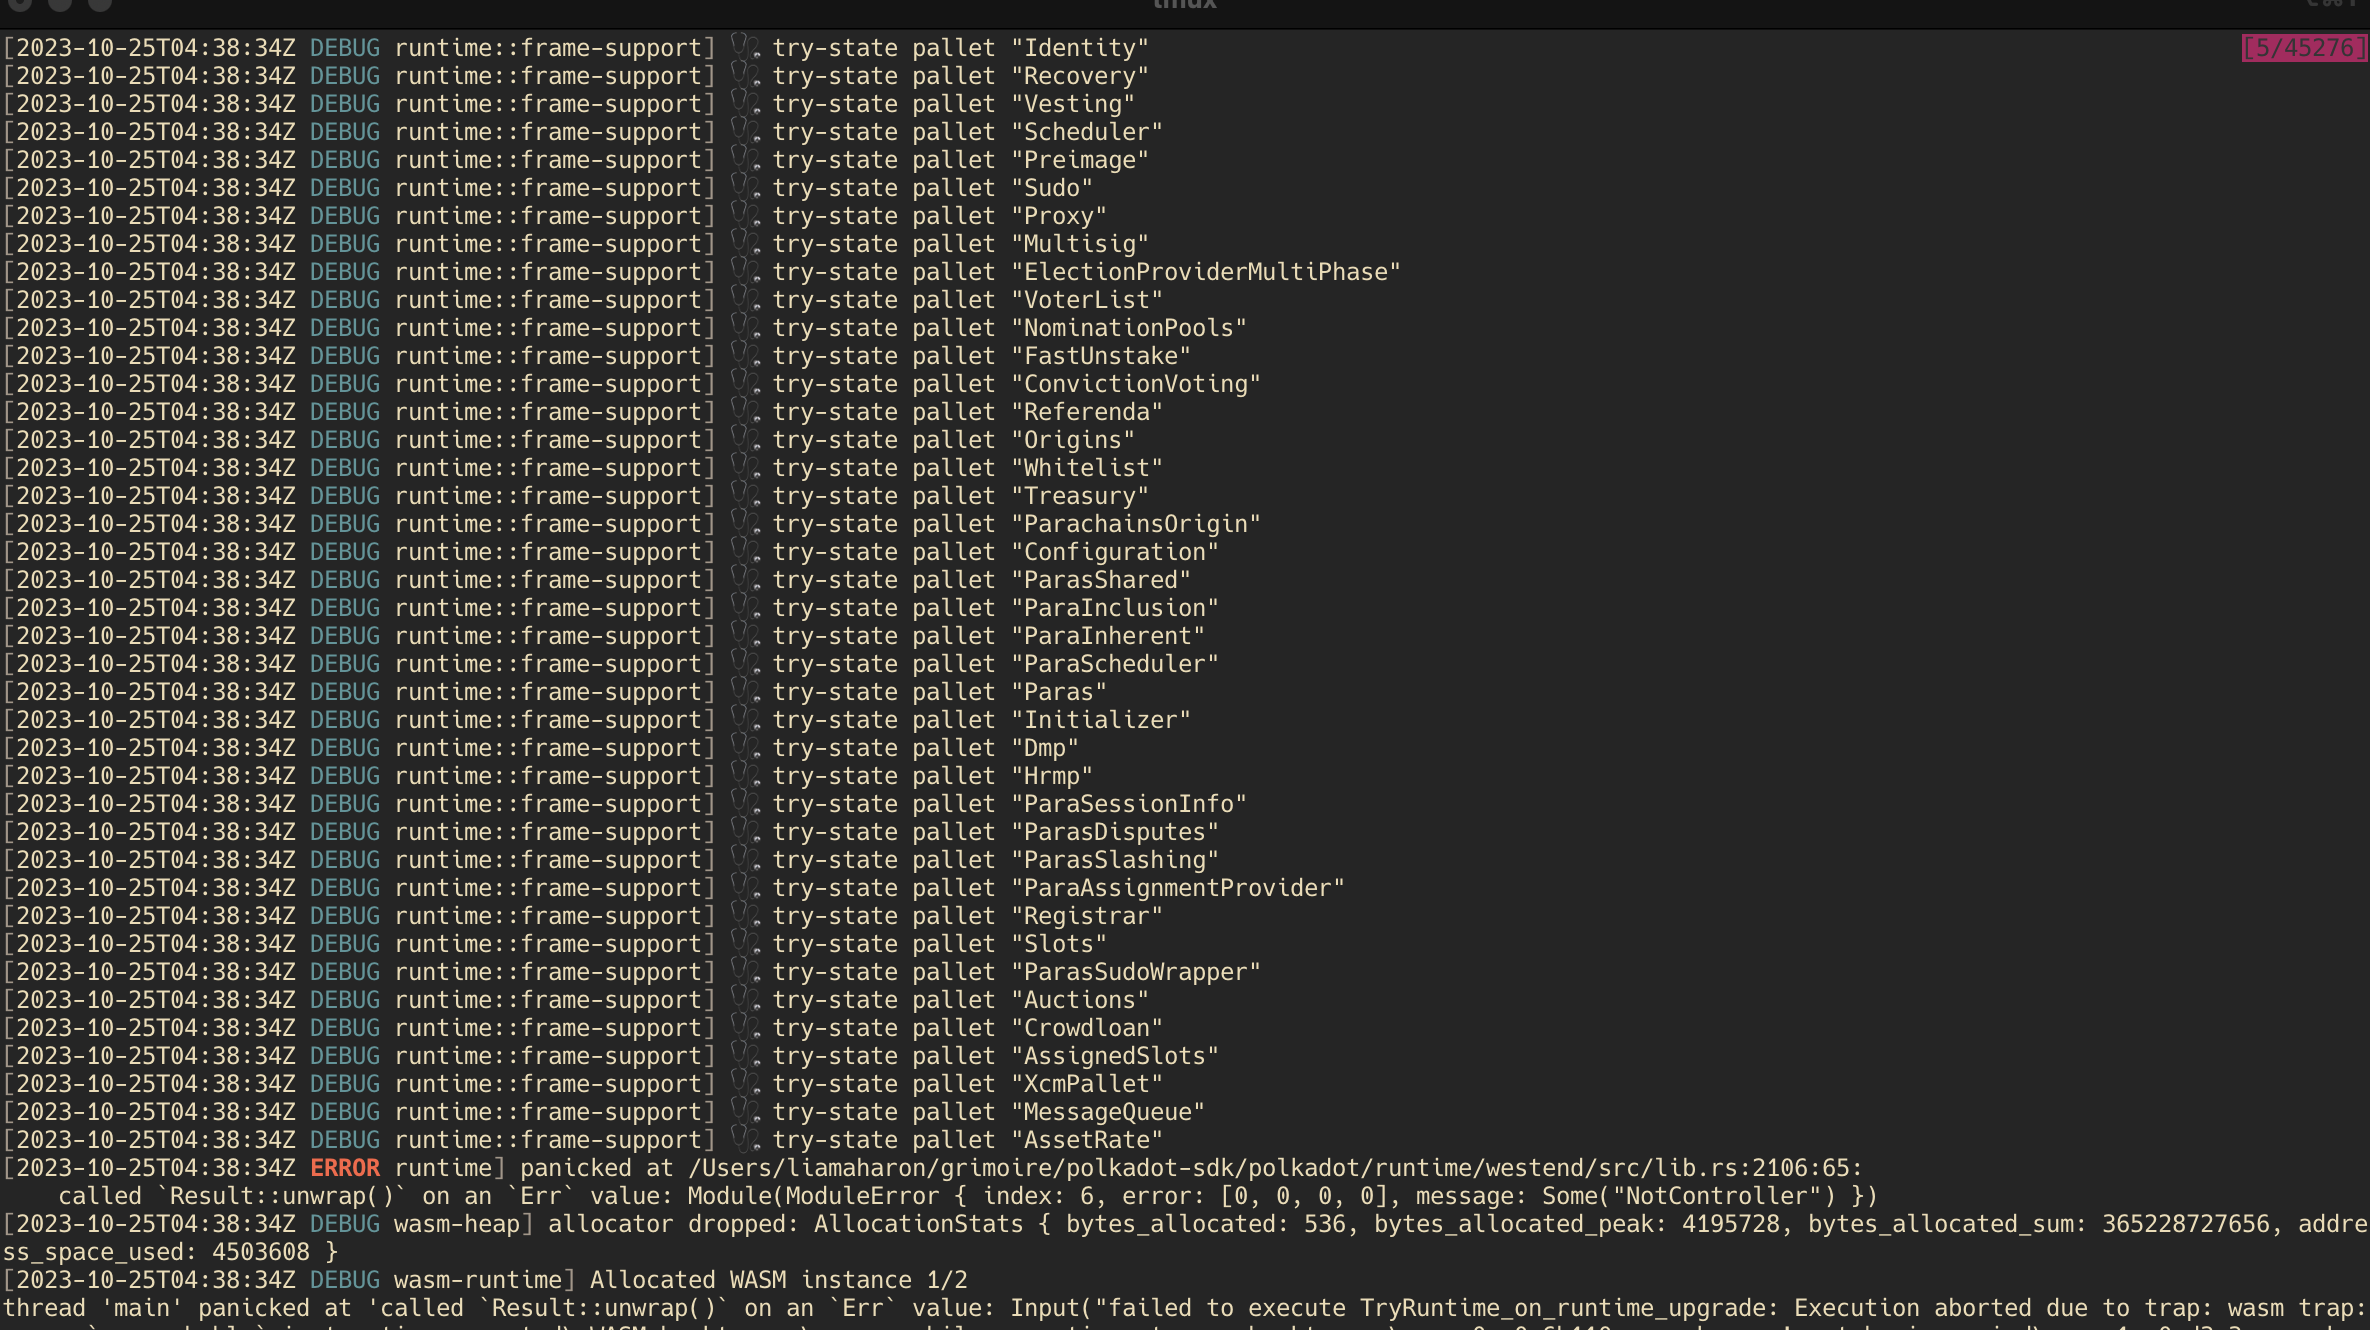
Task: Click the pallet name "AssetRate"
Action: tap(1087, 1140)
